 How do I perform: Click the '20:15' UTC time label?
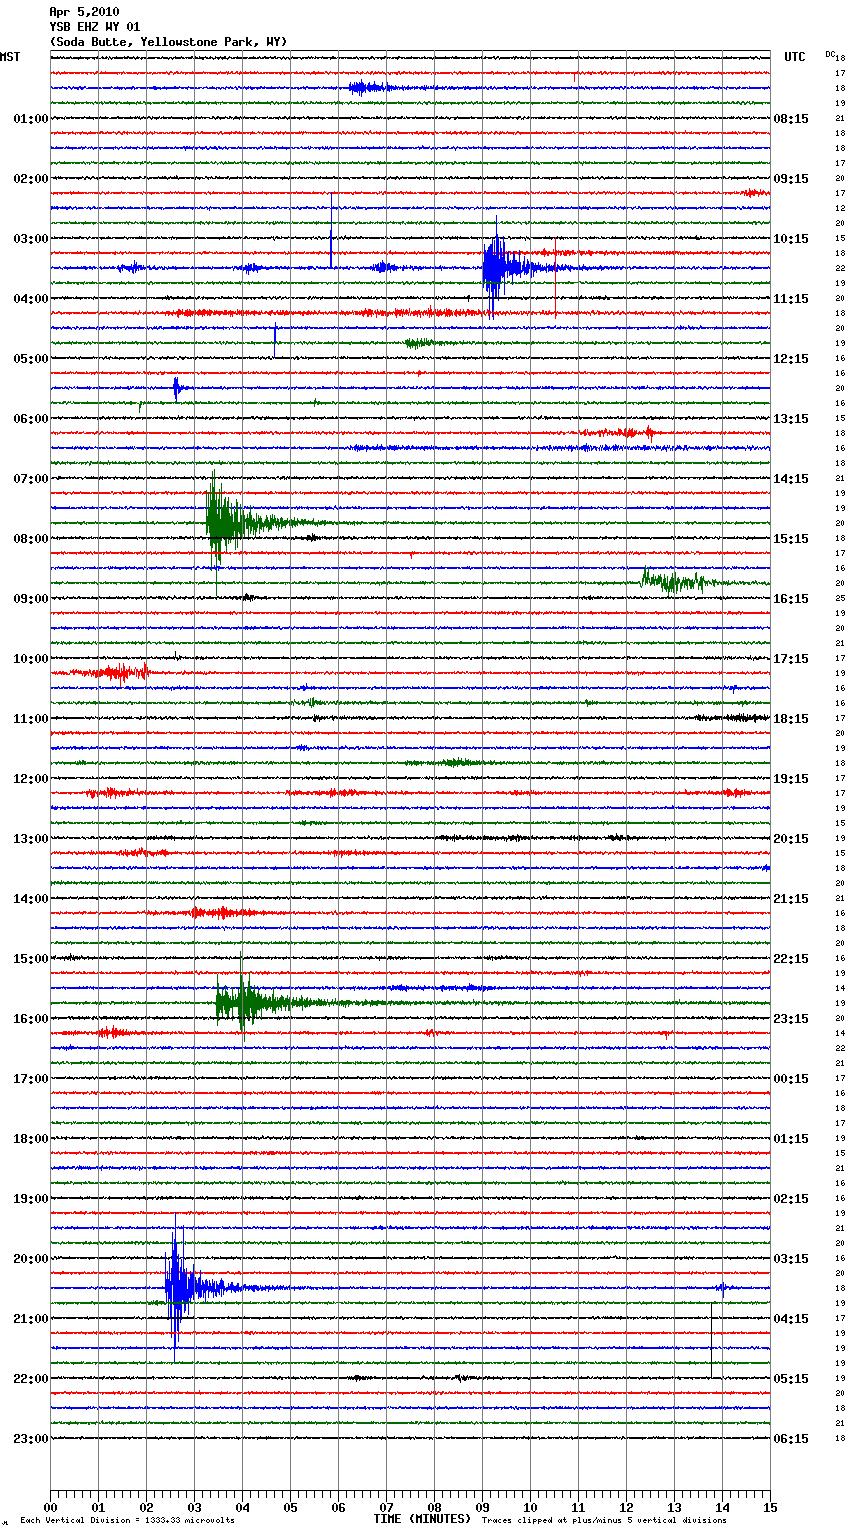791,839
